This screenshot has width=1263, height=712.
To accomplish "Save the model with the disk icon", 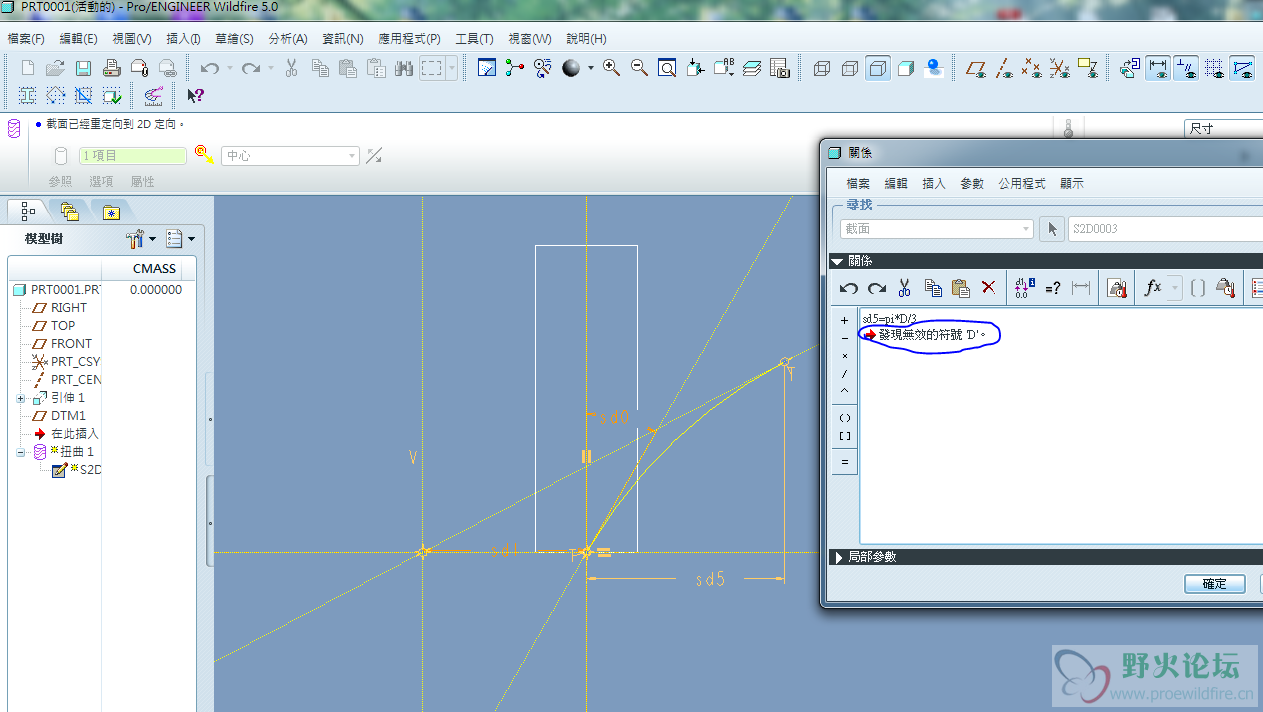I will [x=83, y=68].
